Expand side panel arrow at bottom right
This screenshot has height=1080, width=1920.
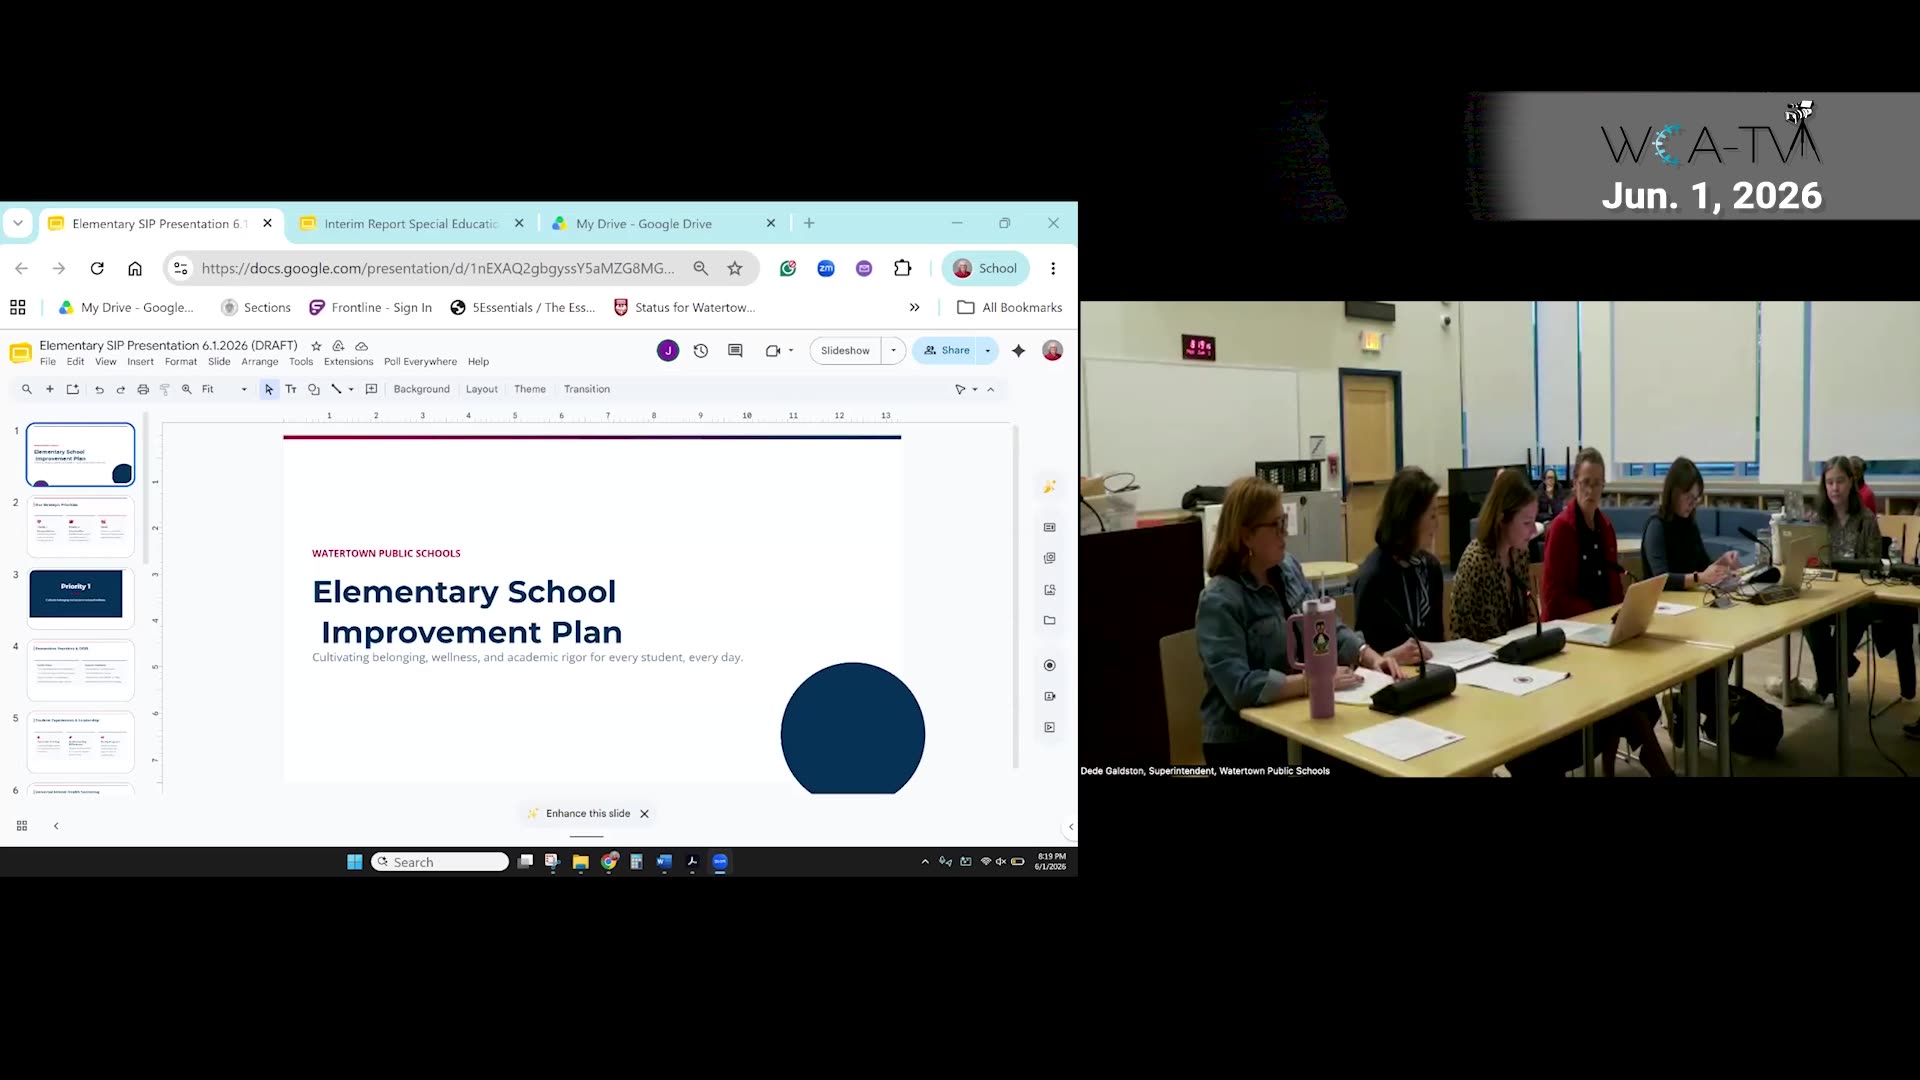(x=1071, y=827)
